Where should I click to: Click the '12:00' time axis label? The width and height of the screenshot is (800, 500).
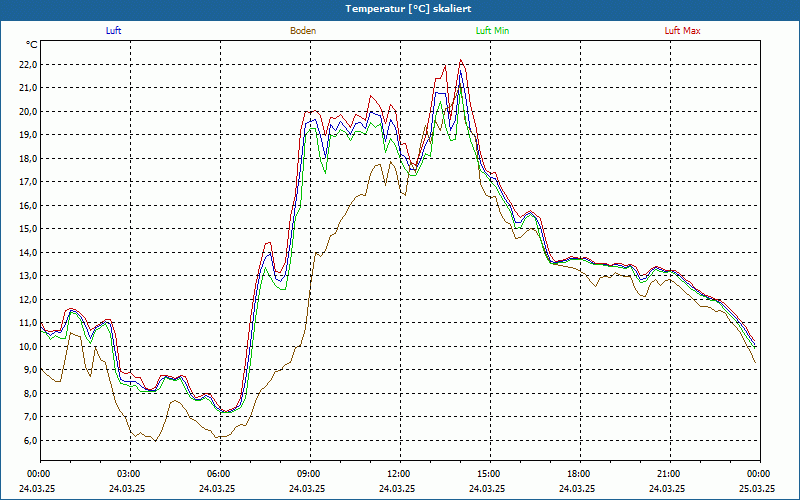[398, 474]
